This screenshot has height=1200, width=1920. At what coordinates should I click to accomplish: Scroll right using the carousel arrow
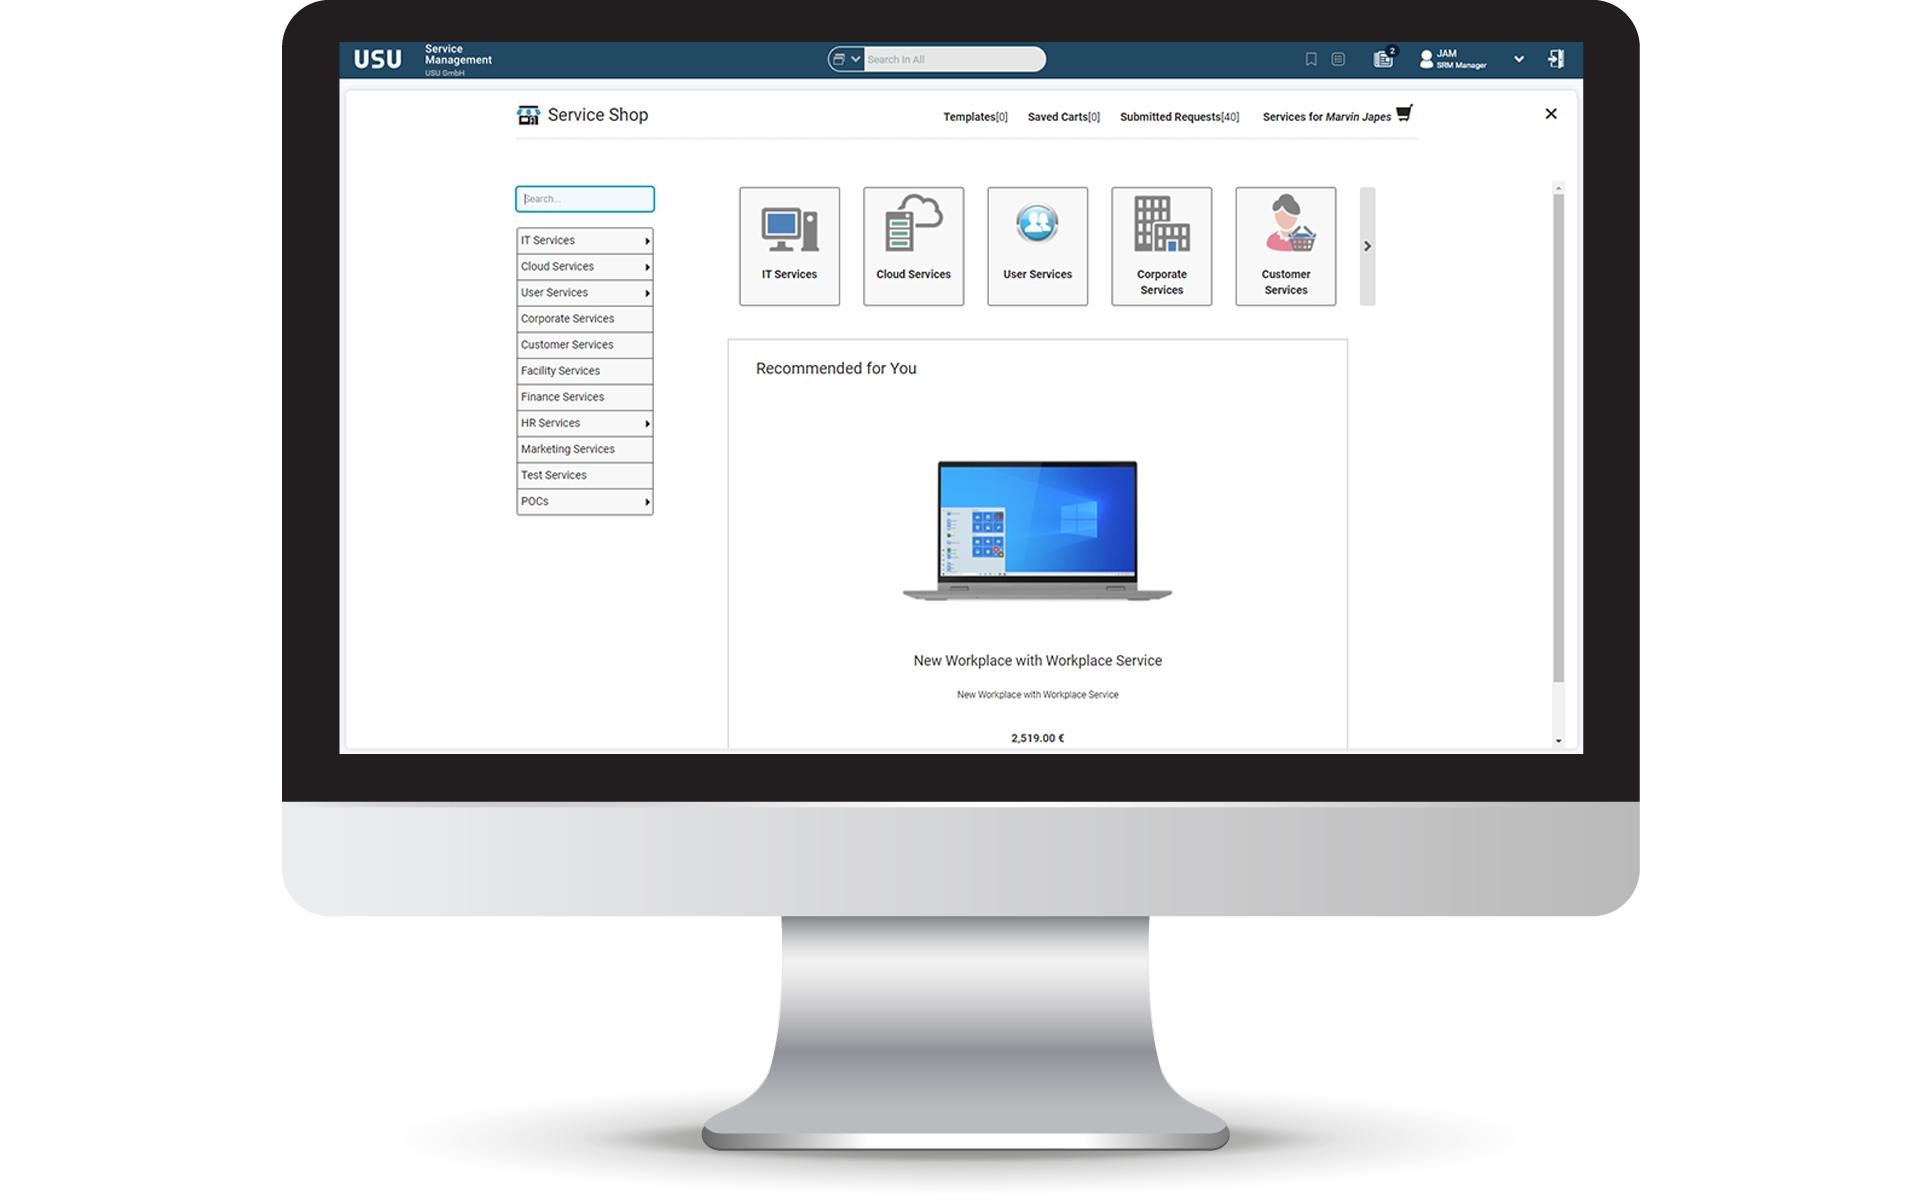pyautogui.click(x=1364, y=246)
